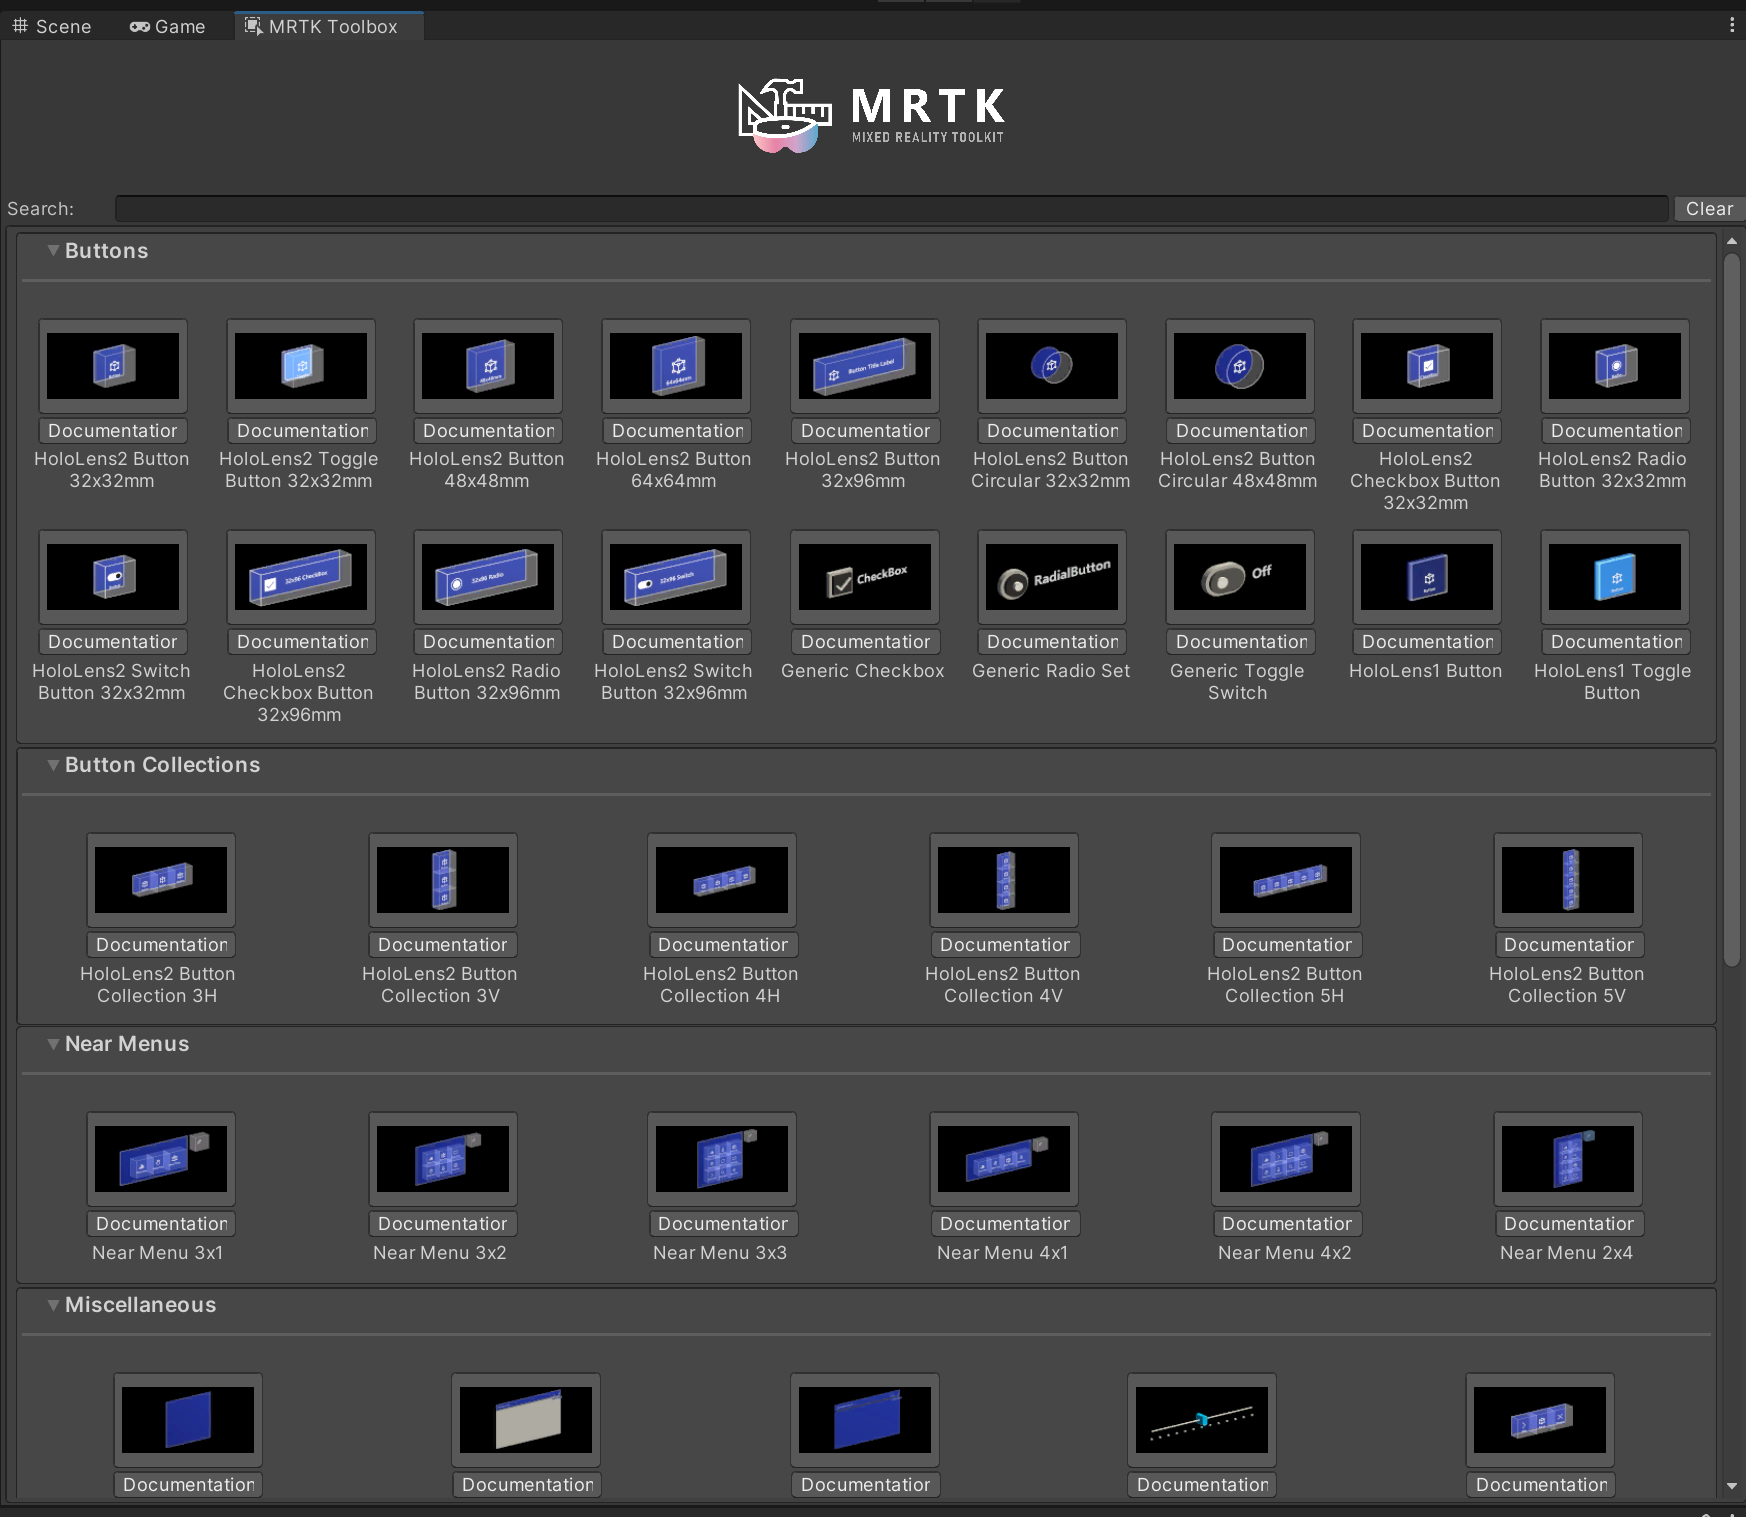Open Documentation for Near Menu 3x3
Image resolution: width=1746 pixels, height=1517 pixels.
click(722, 1224)
